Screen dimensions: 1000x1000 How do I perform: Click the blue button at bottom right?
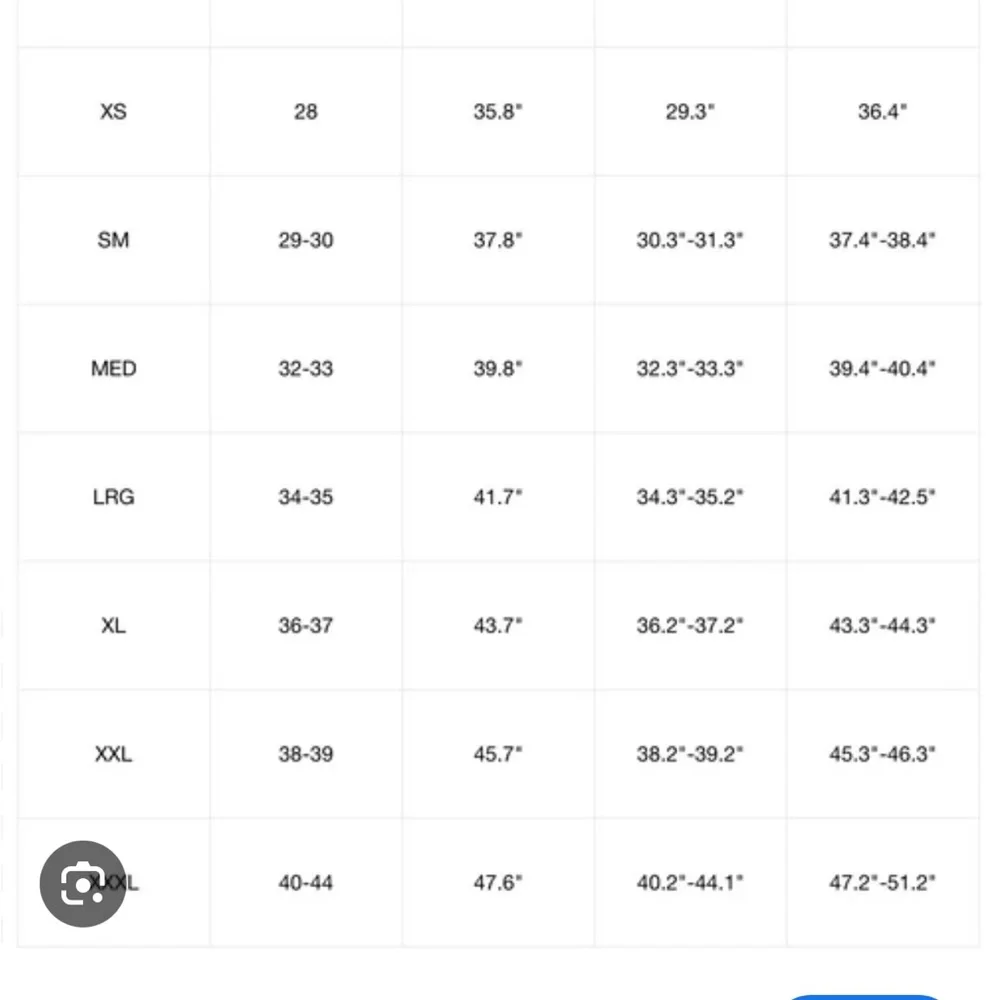(864, 996)
